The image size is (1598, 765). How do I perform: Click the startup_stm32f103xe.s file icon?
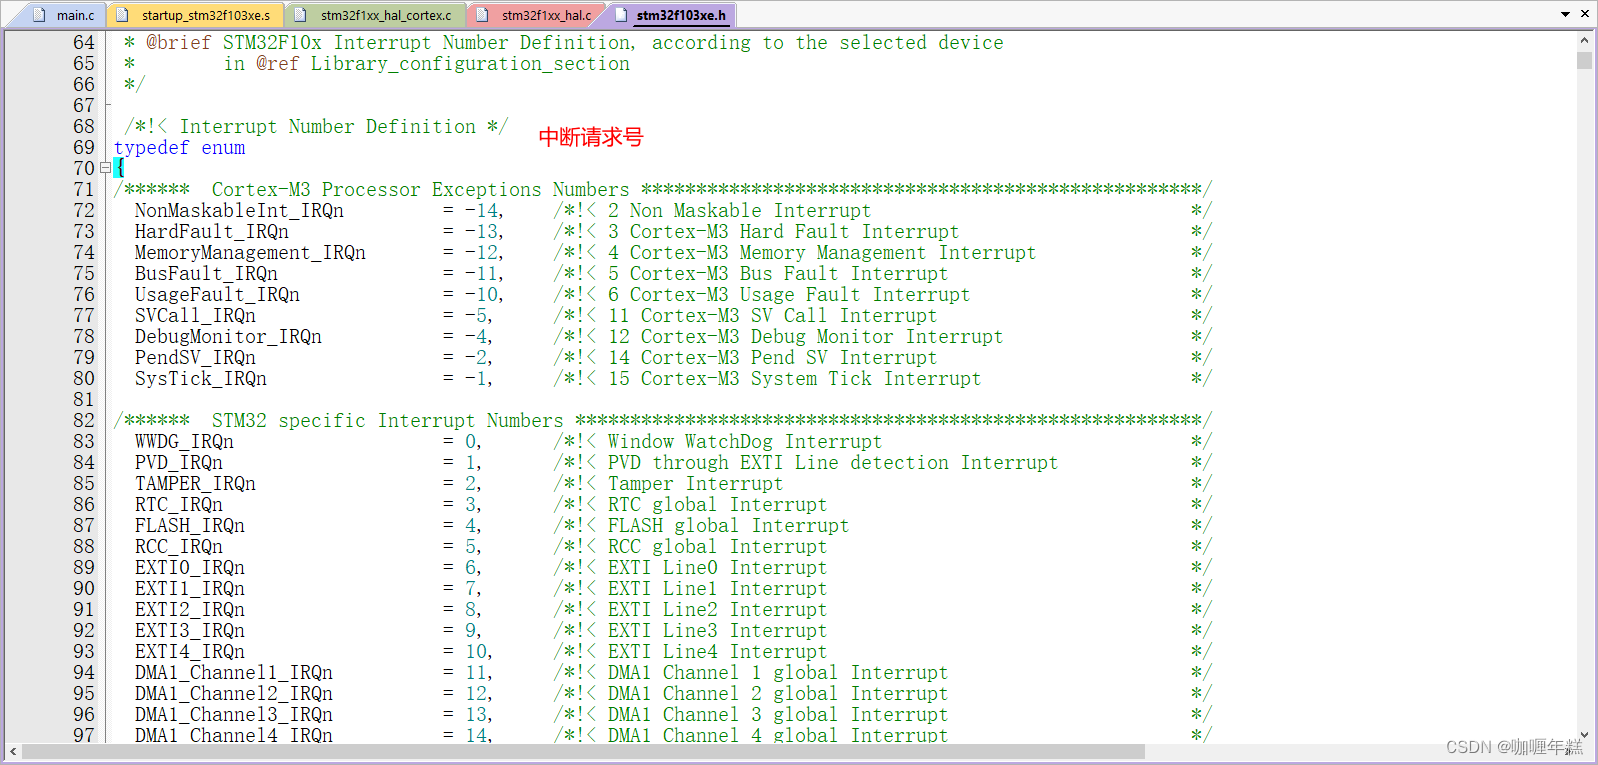[122, 15]
